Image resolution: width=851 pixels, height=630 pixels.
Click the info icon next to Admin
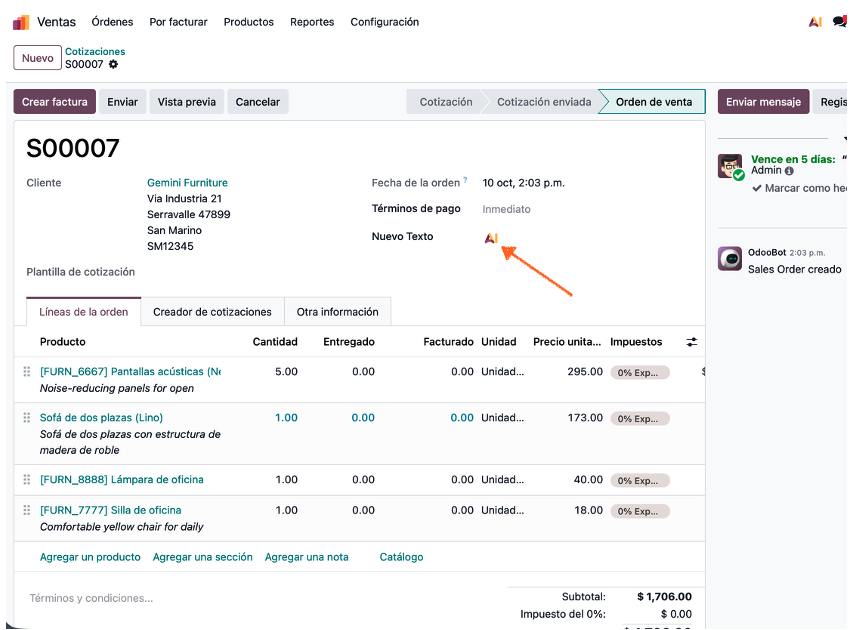(790, 171)
